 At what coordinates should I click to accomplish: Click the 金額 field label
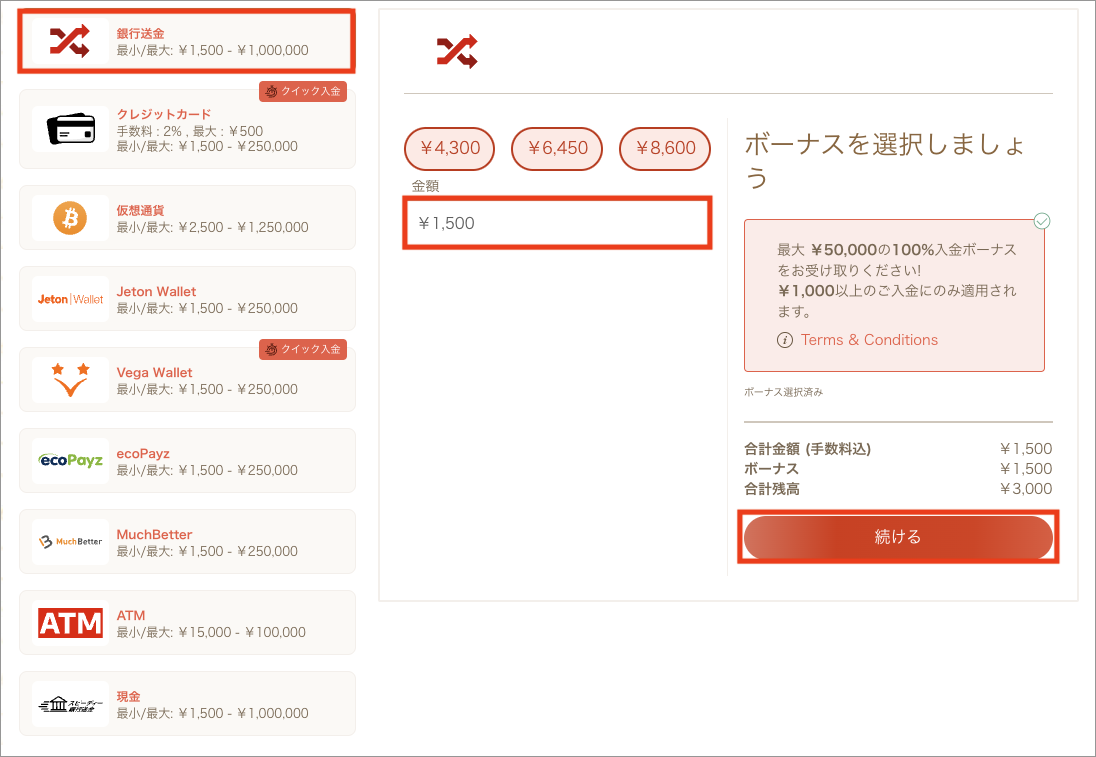(x=425, y=186)
